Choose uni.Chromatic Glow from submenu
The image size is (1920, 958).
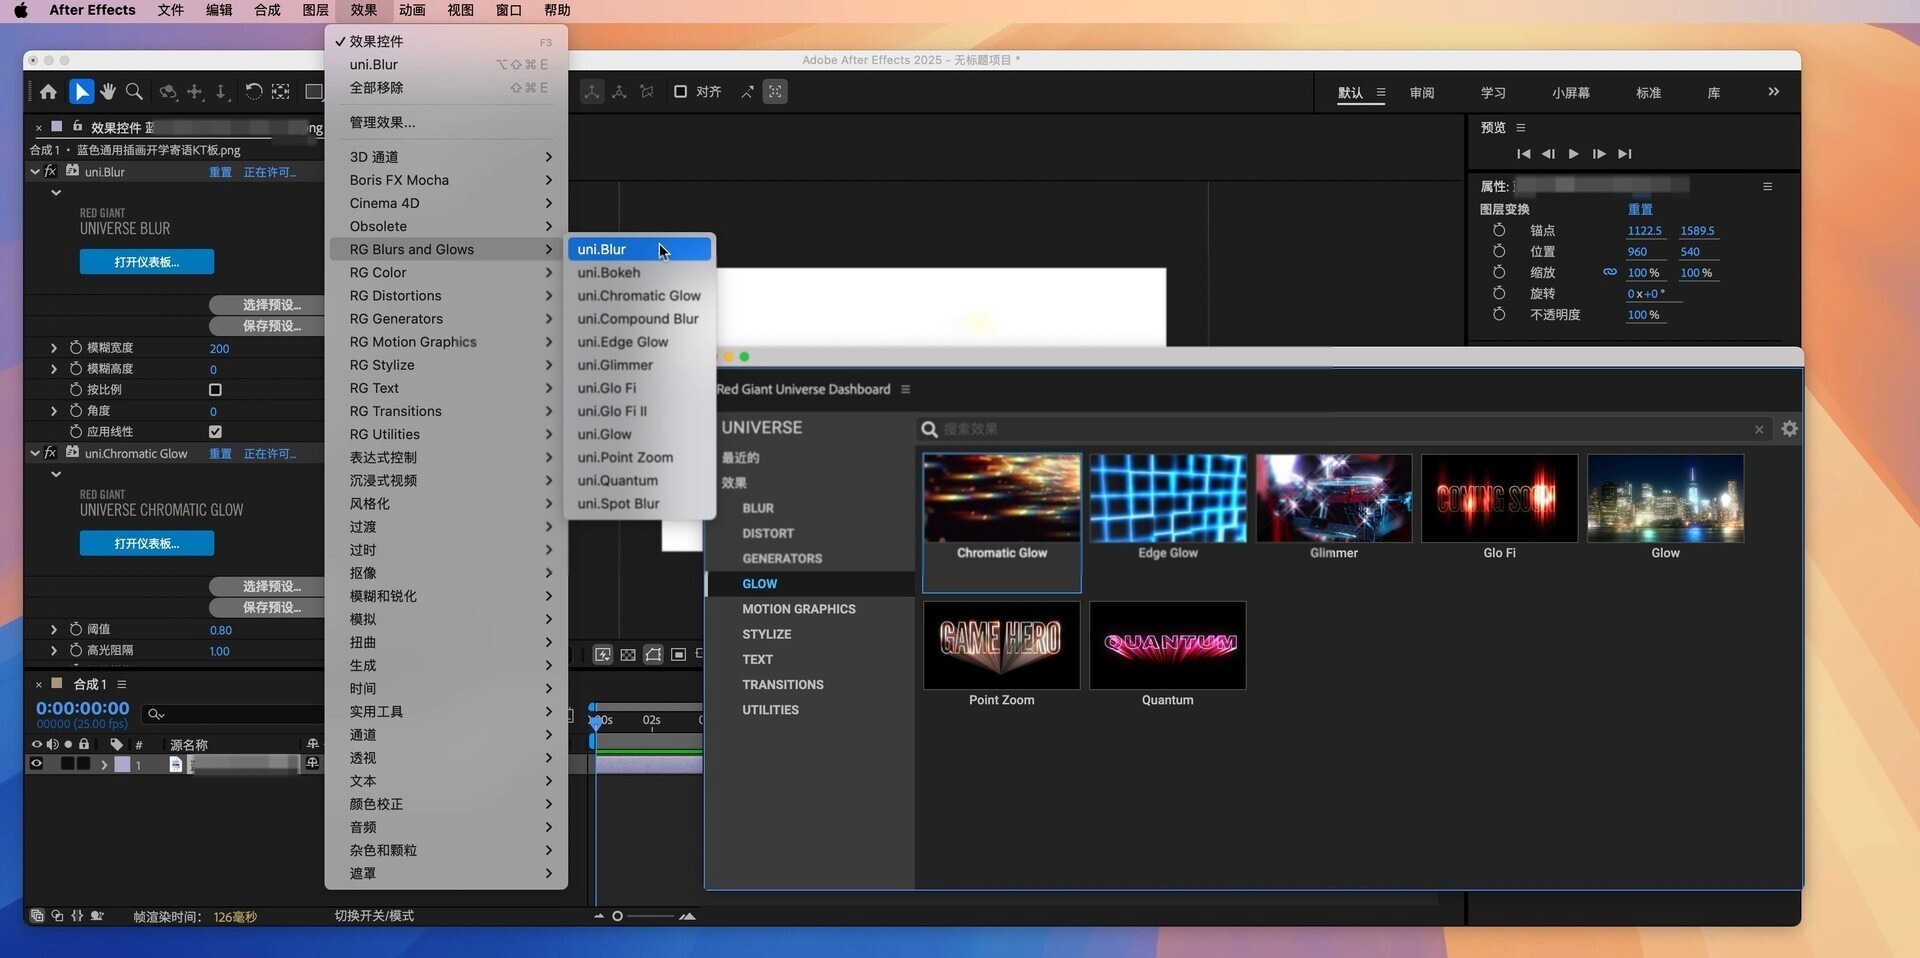click(640, 296)
